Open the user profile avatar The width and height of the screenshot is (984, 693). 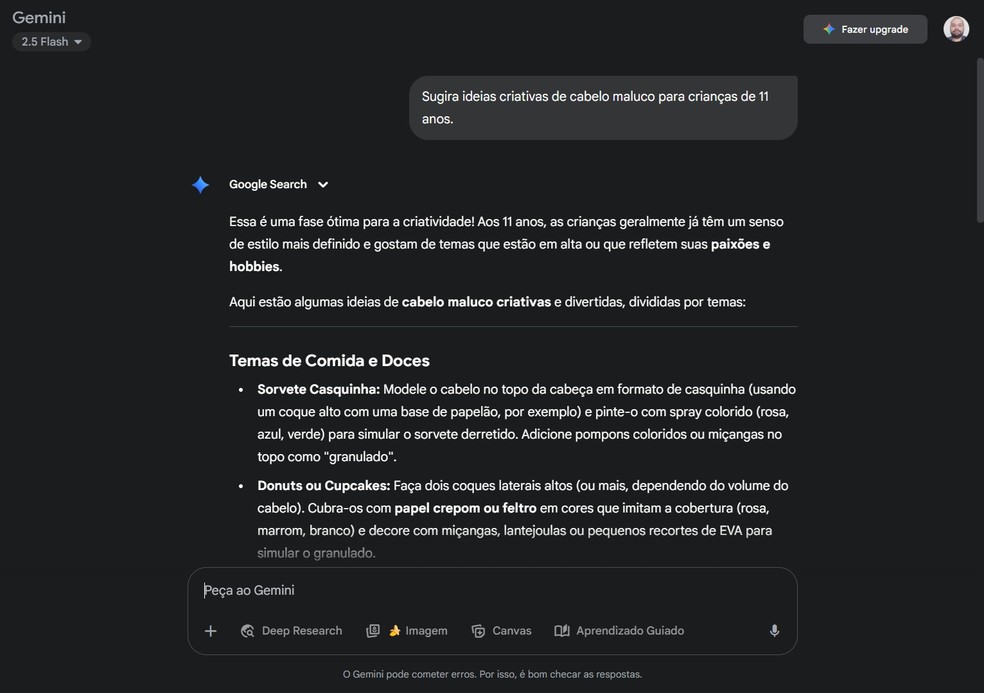point(955,28)
